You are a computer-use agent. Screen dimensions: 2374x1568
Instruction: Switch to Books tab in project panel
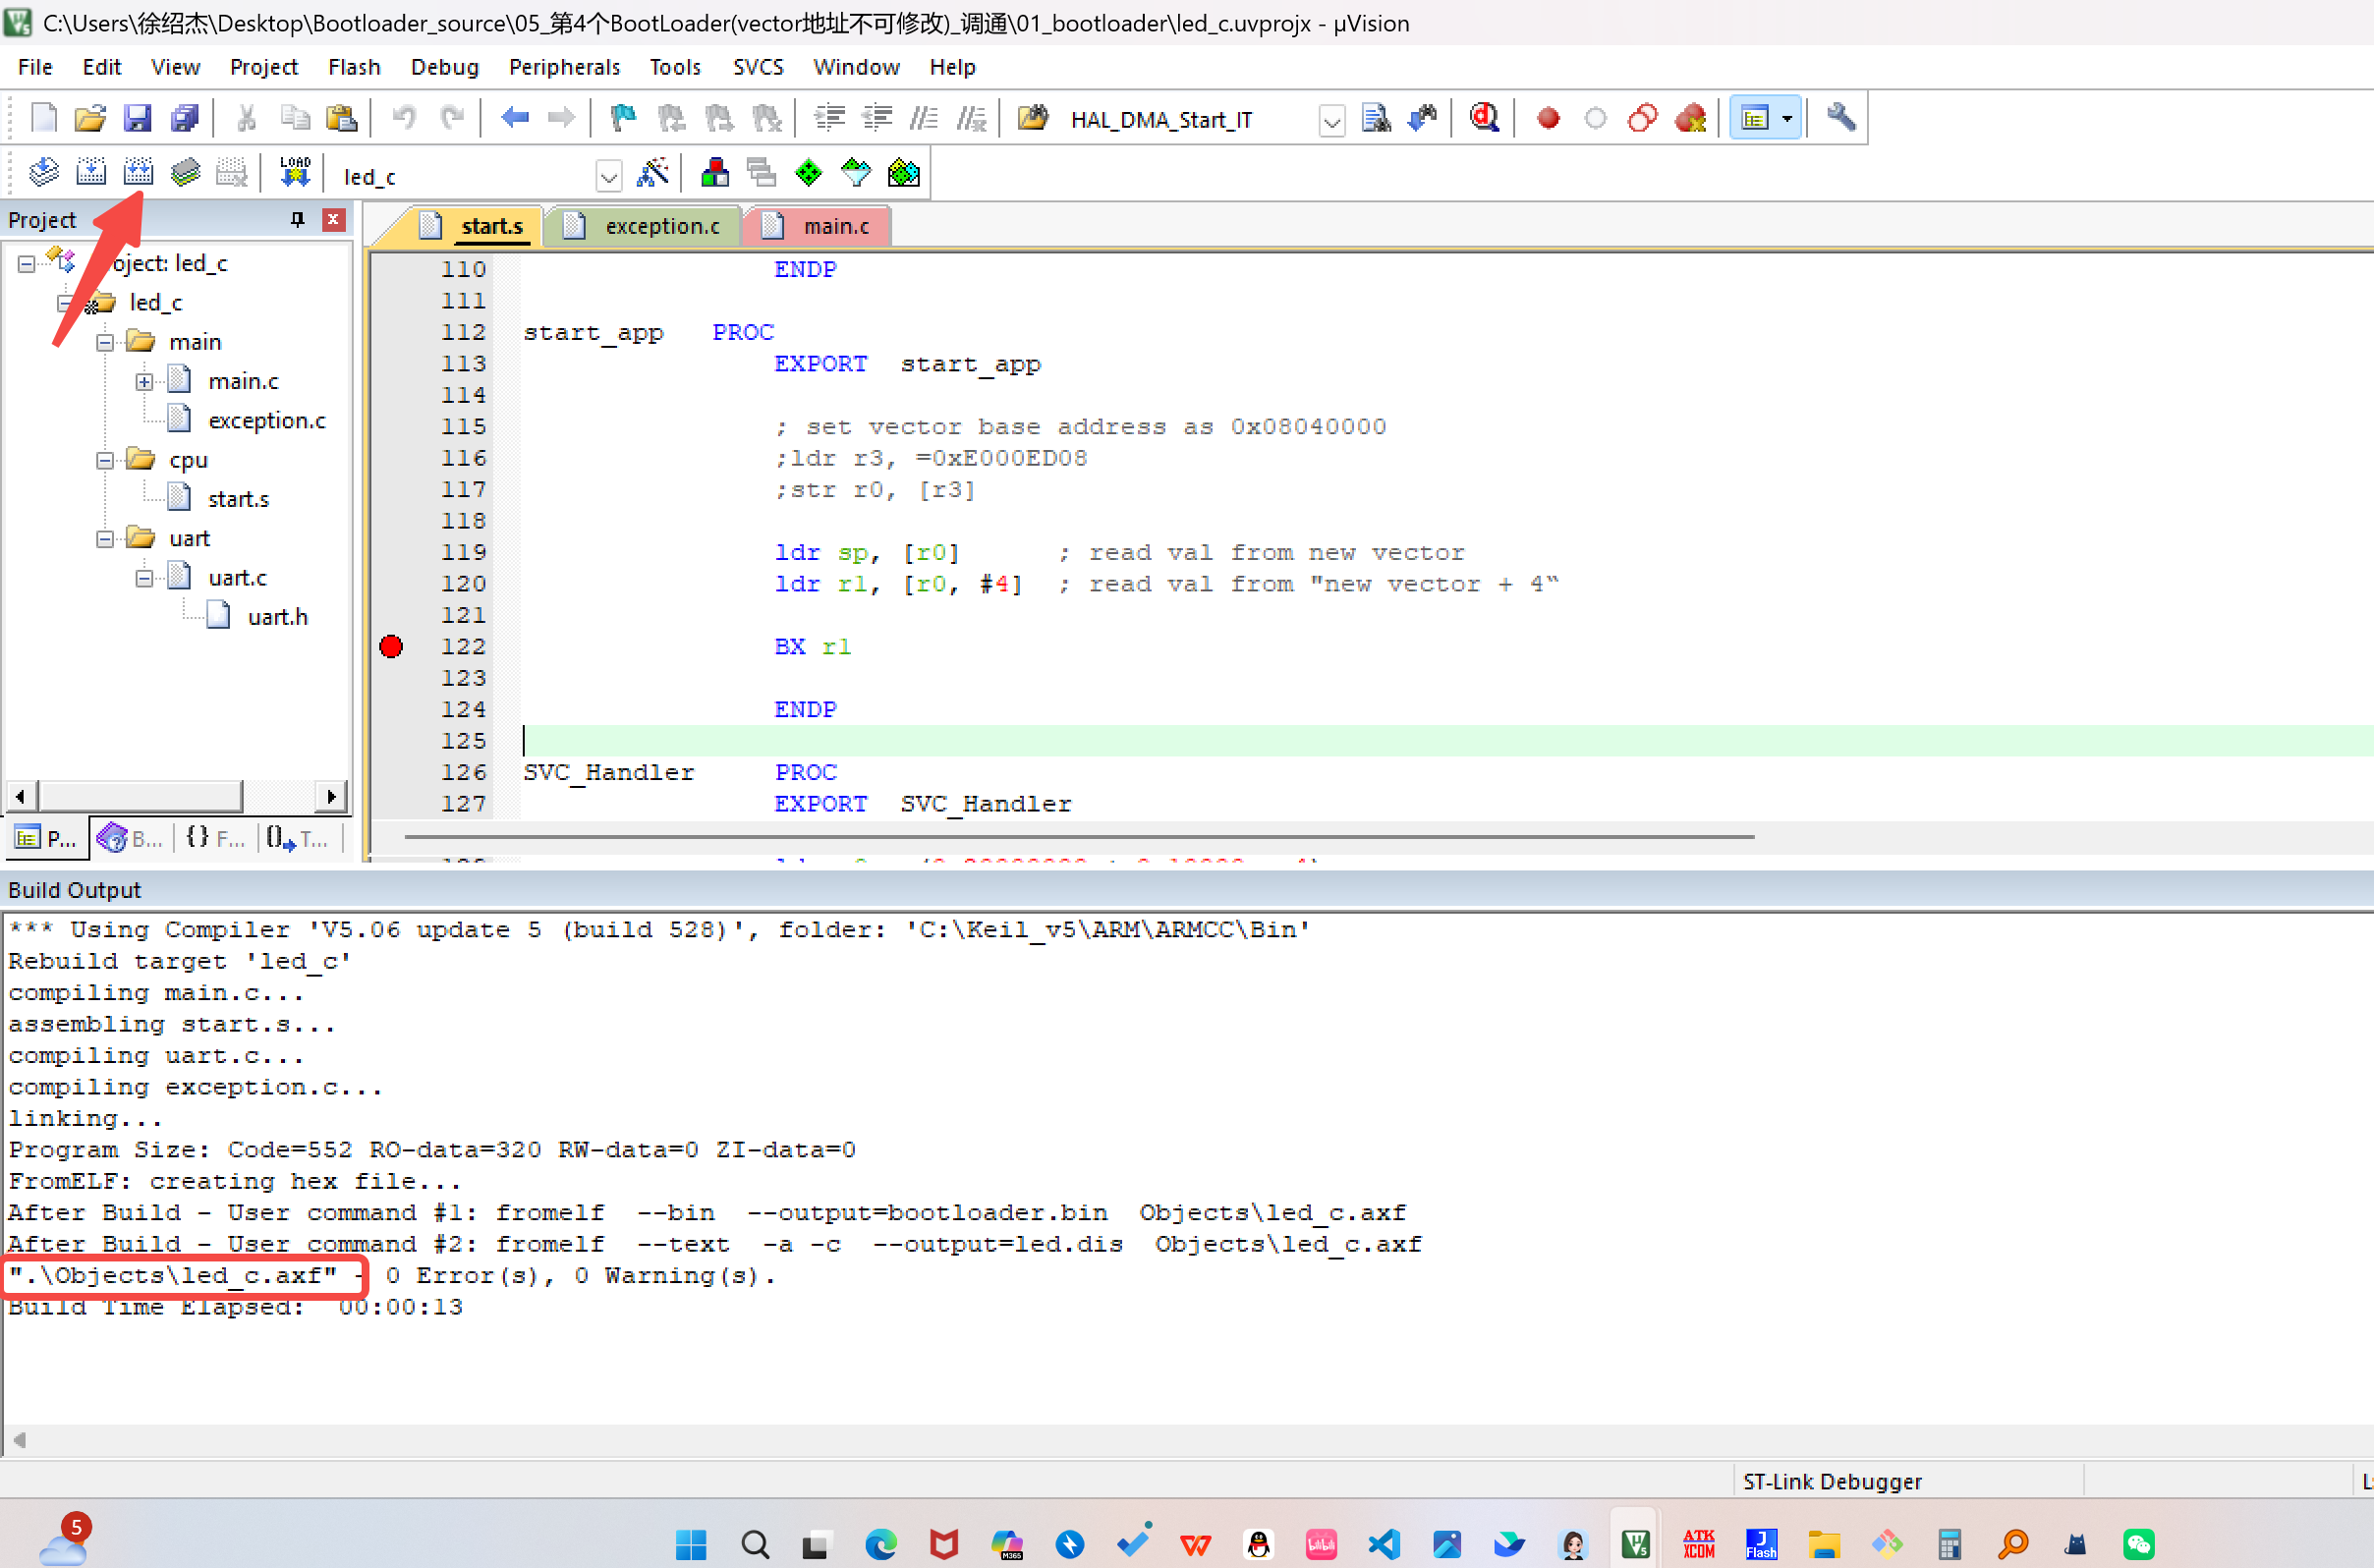[131, 838]
